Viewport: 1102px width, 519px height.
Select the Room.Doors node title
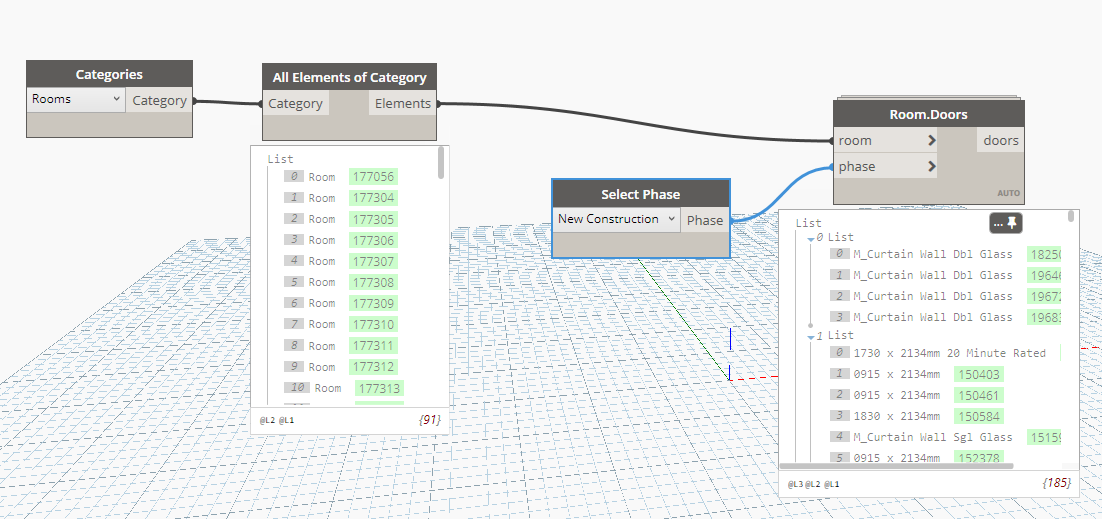coord(928,114)
